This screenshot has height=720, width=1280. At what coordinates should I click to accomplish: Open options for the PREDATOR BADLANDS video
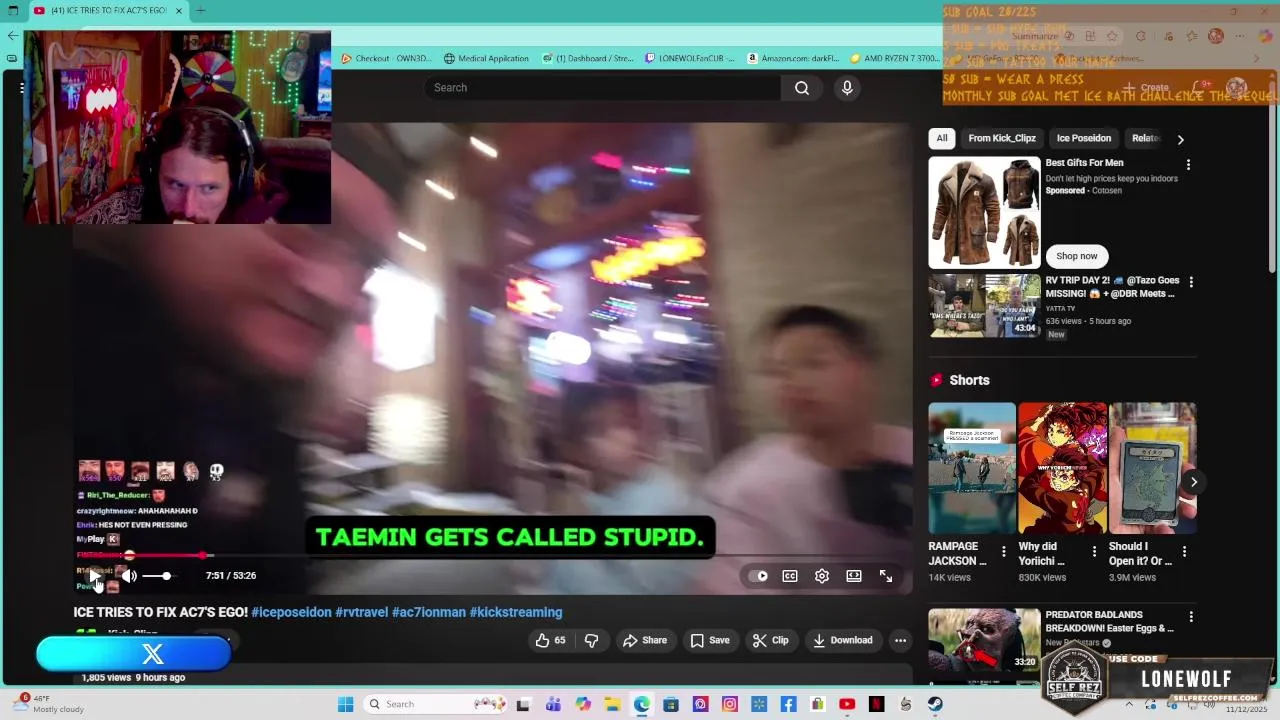click(1190, 618)
